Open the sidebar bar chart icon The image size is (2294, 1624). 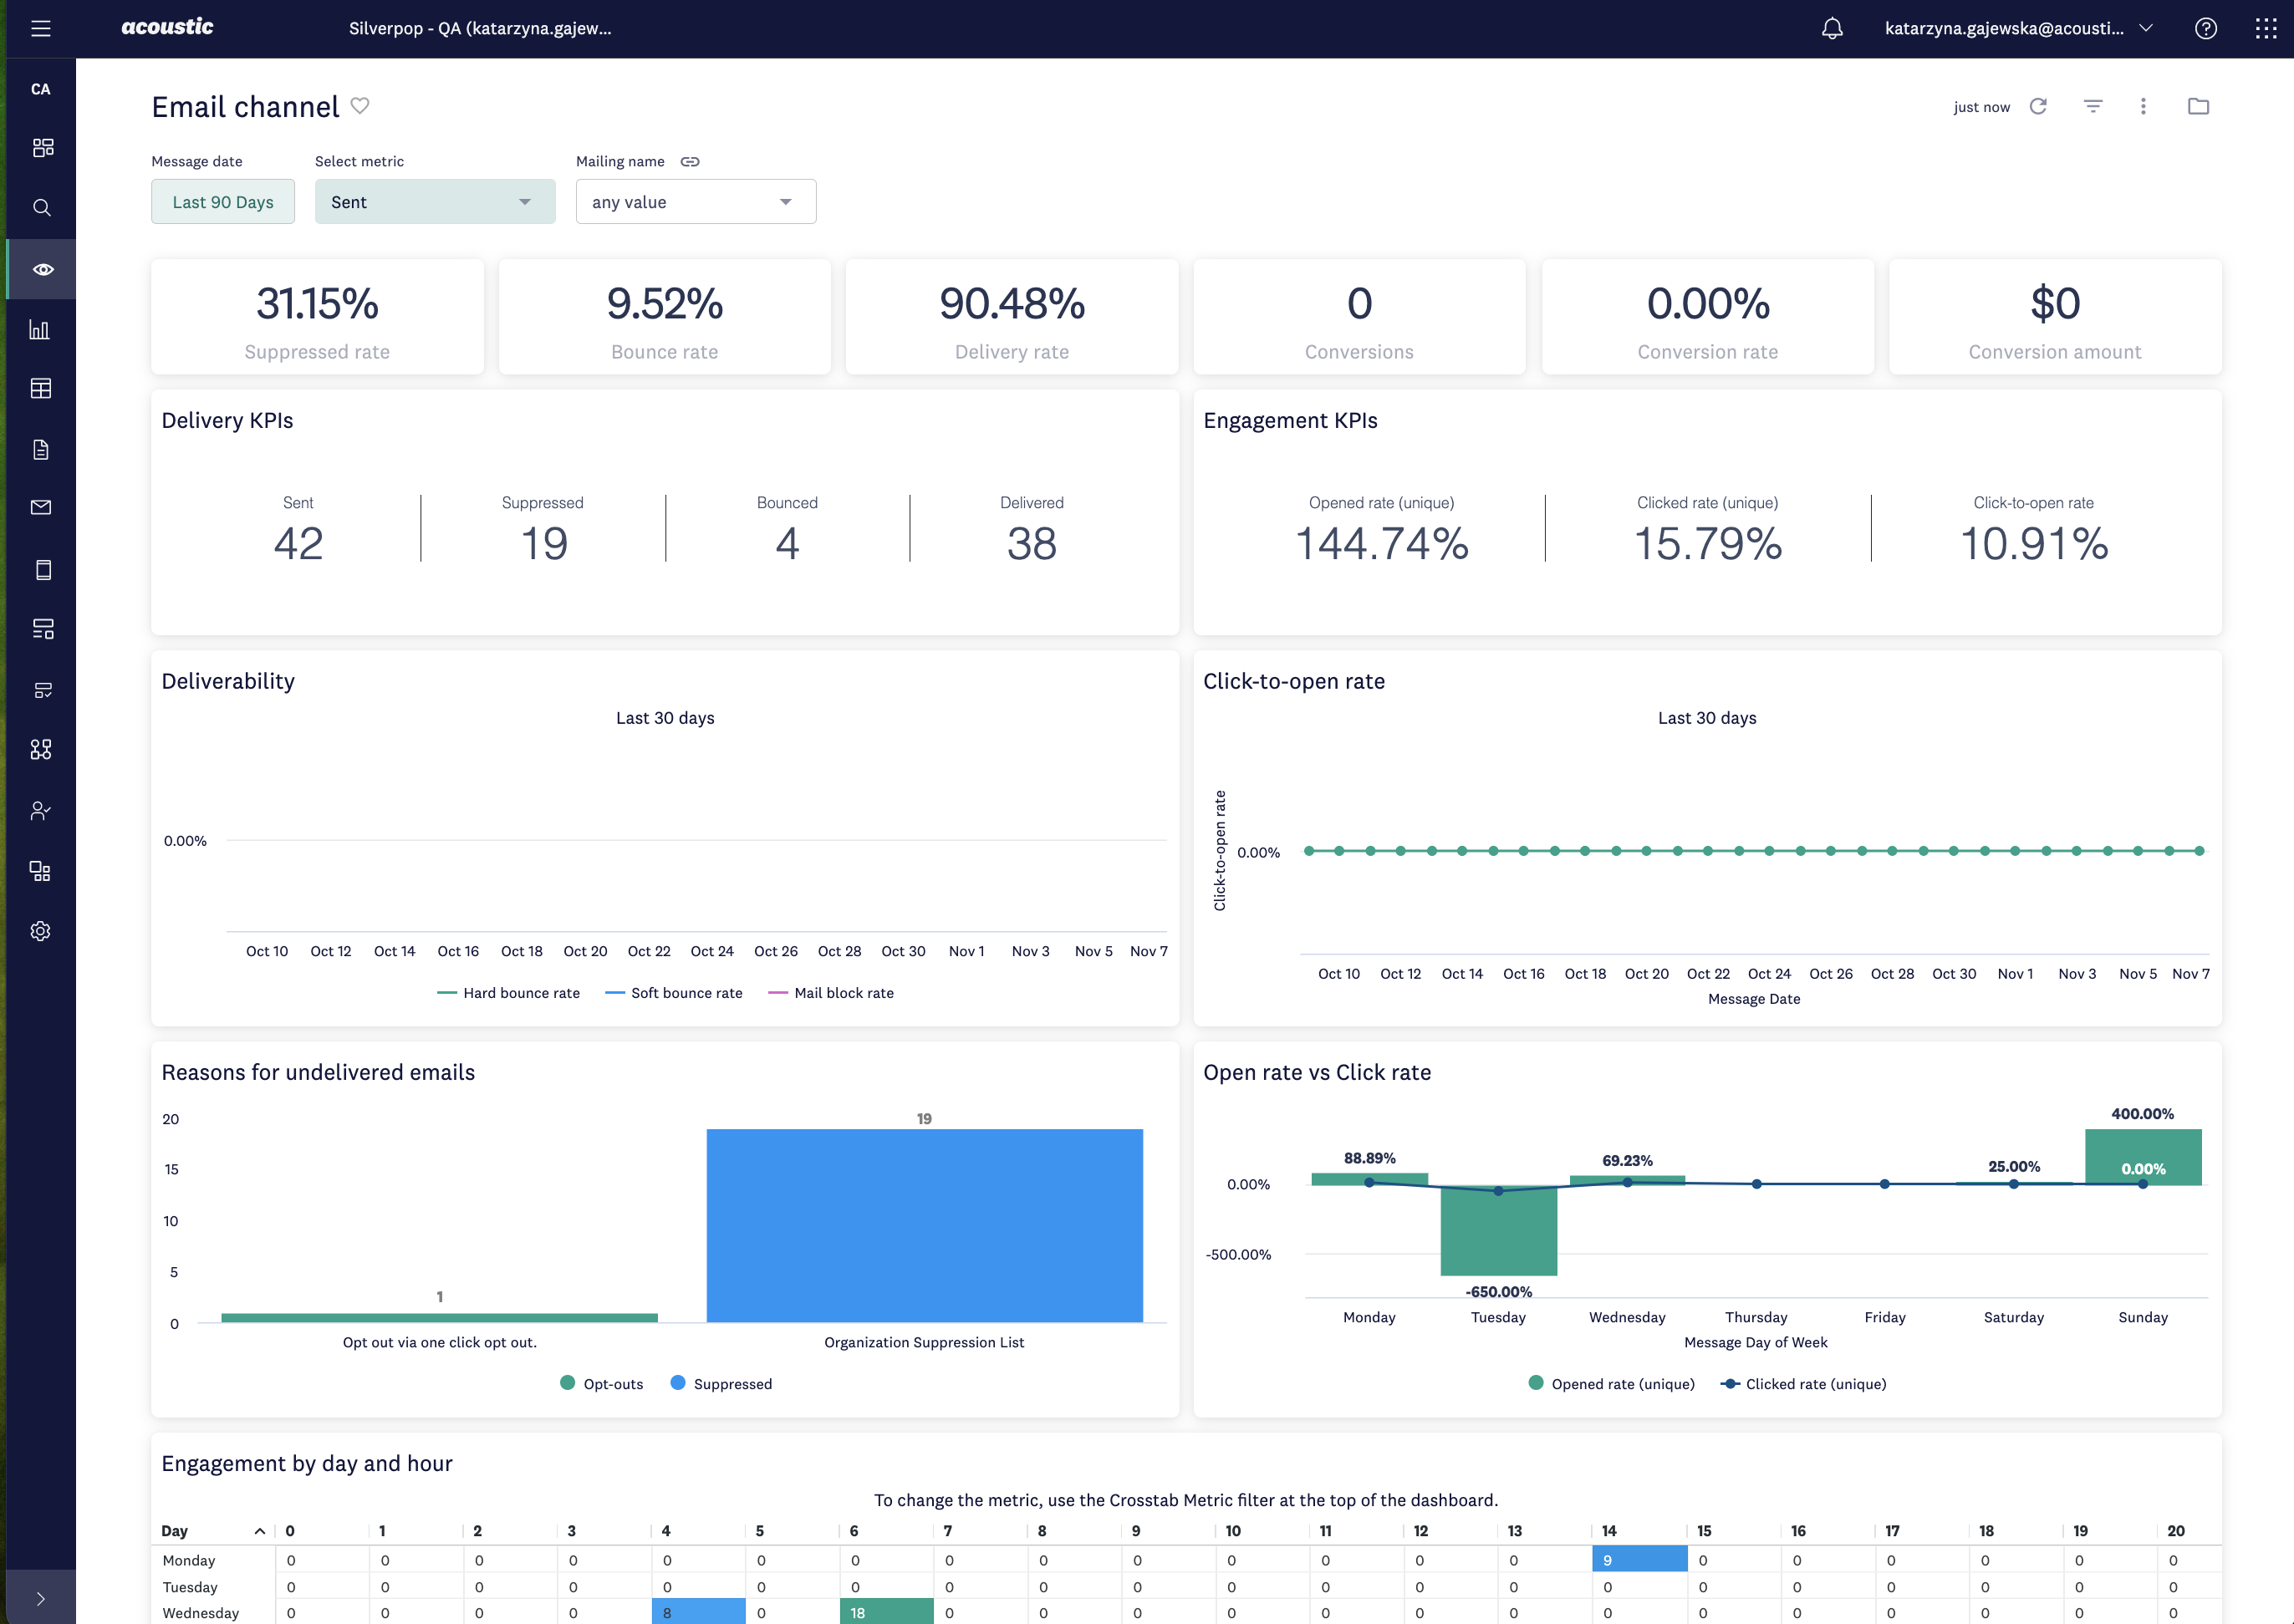[40, 329]
